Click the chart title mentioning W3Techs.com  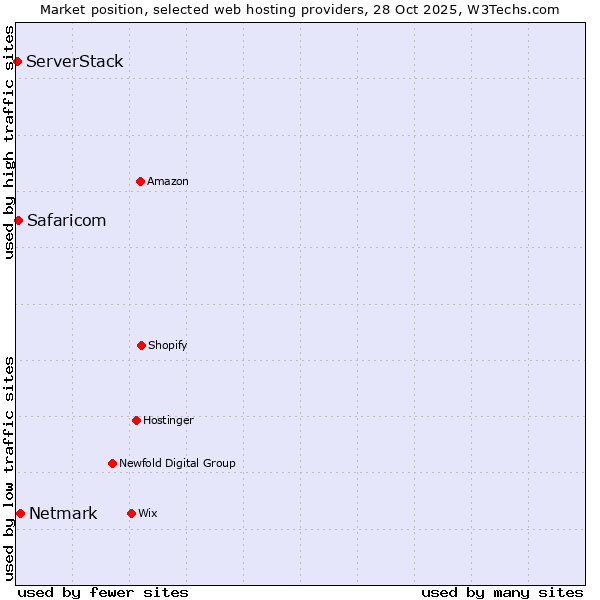(300, 9)
